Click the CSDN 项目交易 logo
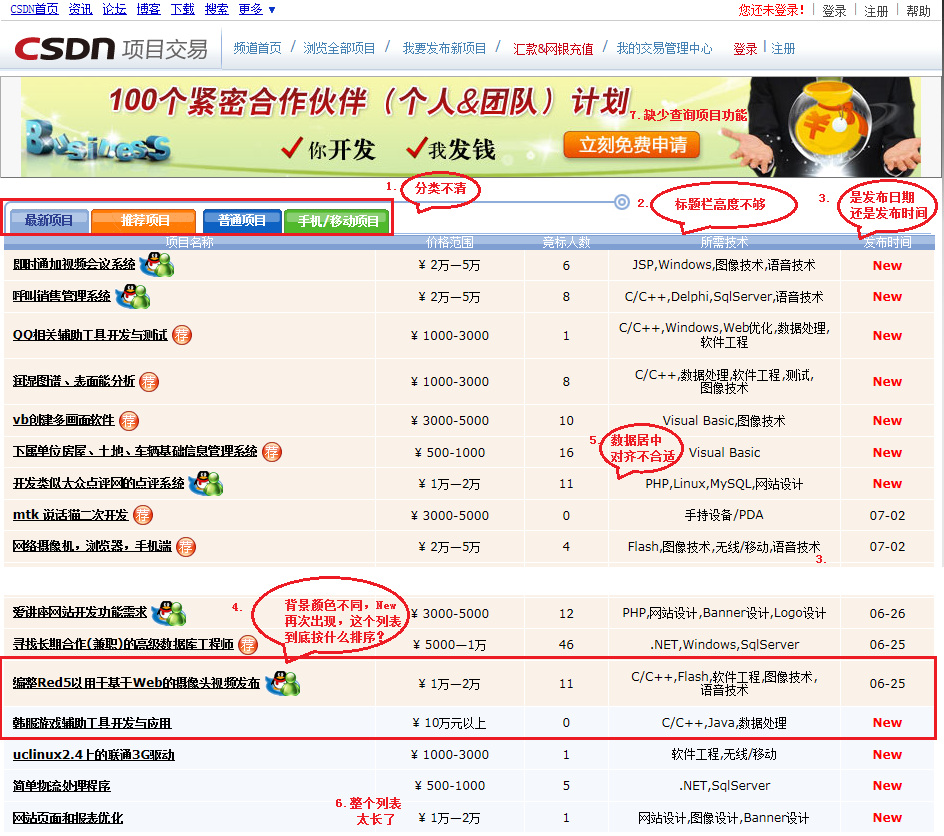This screenshot has height=836, width=944. [111, 49]
